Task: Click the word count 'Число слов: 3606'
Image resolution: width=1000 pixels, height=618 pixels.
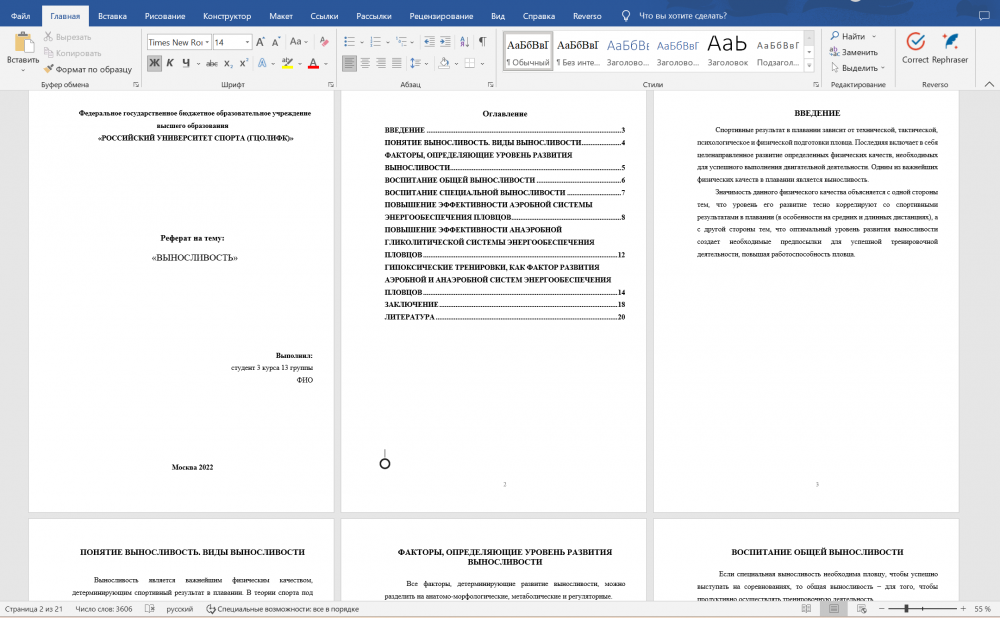Action: (x=104, y=609)
